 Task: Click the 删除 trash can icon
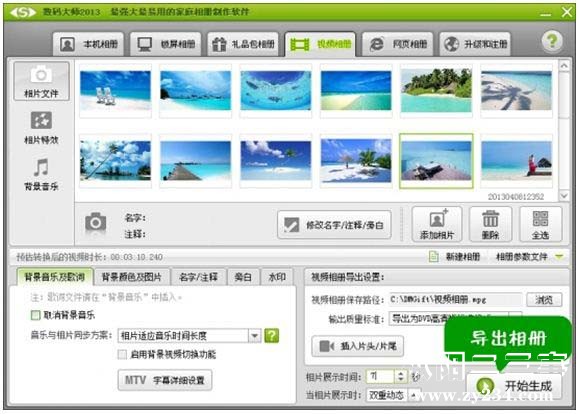tap(490, 224)
